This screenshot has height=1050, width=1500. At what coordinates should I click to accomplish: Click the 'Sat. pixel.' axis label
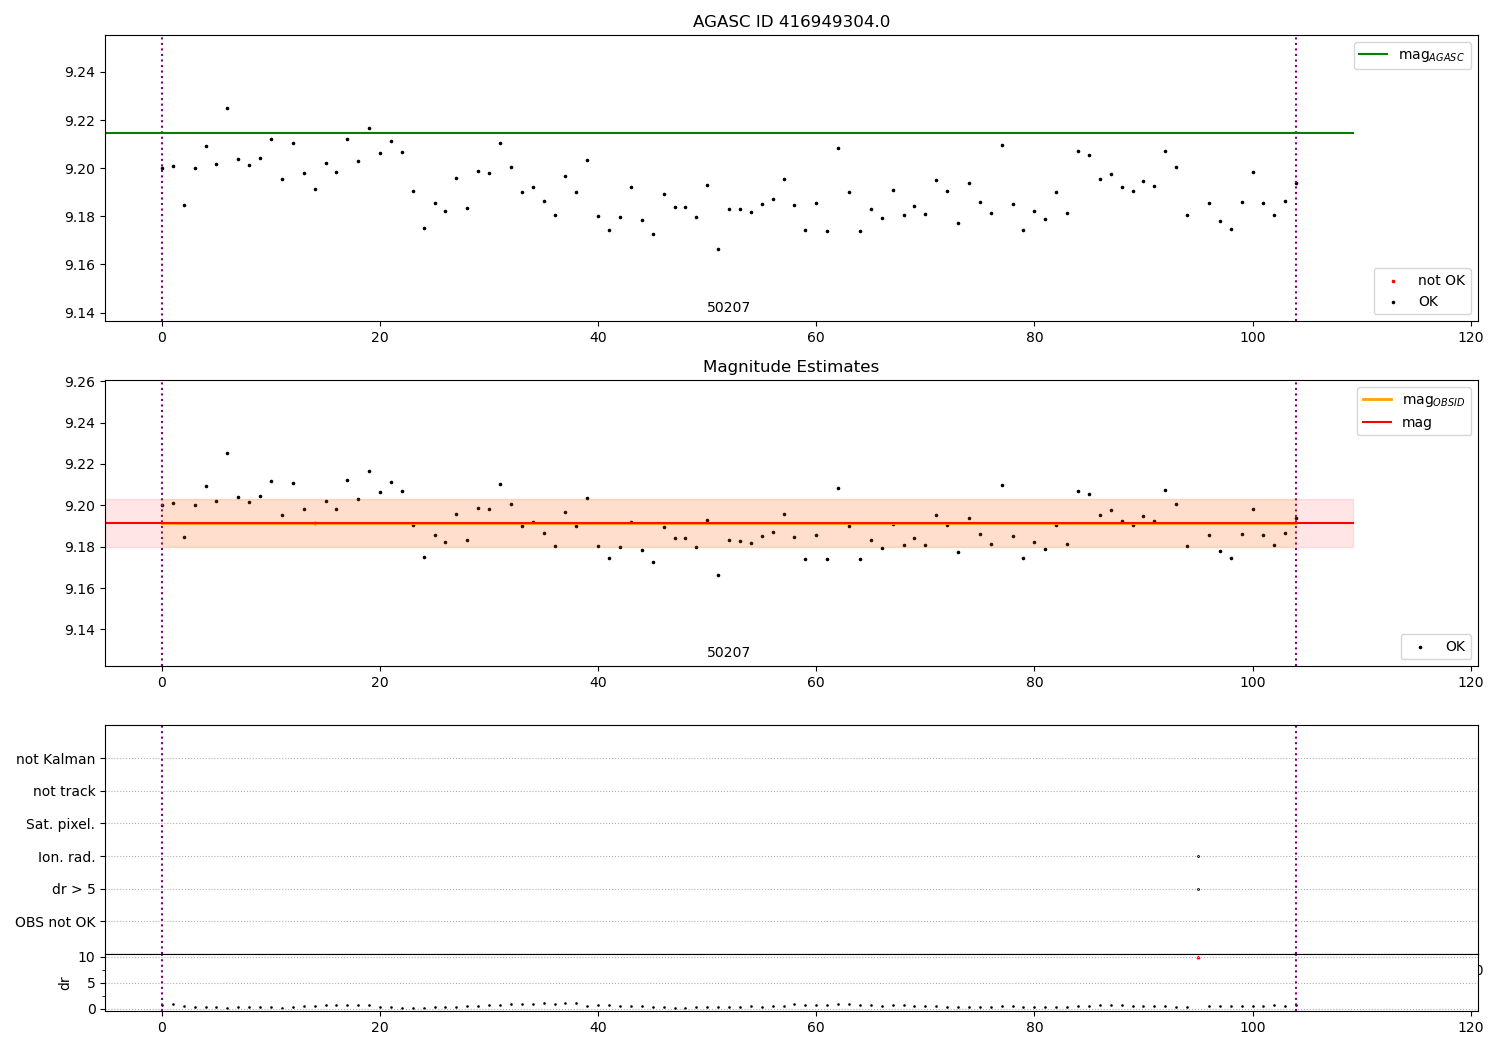61,825
